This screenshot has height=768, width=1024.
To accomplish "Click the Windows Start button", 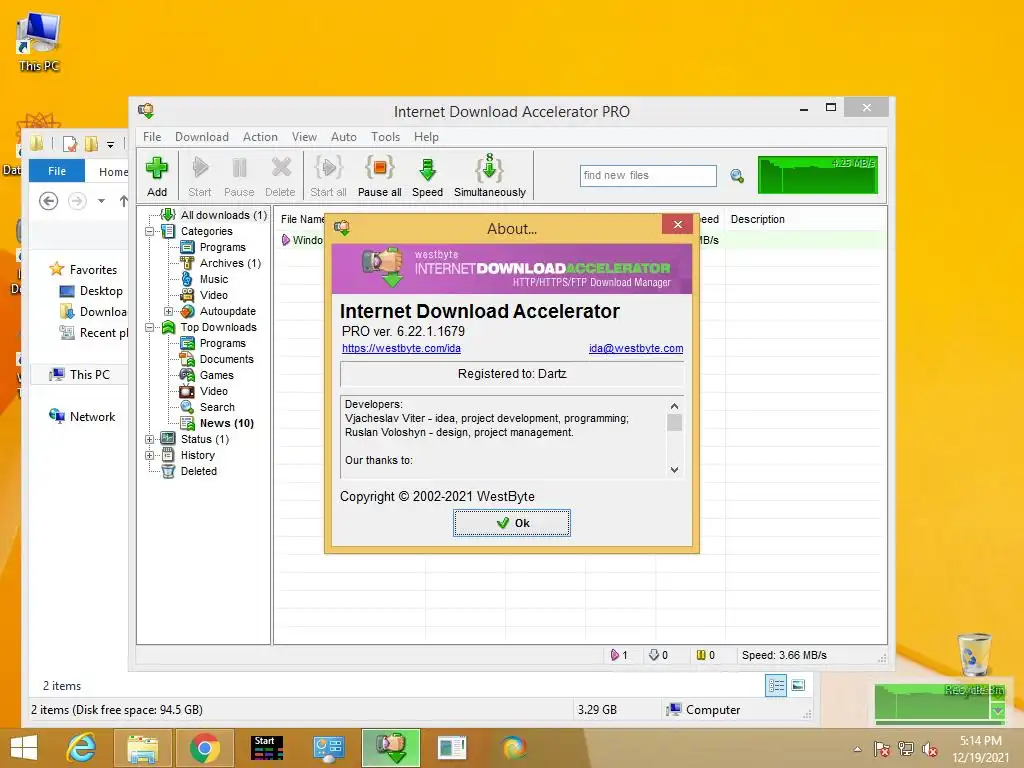I will point(24,748).
